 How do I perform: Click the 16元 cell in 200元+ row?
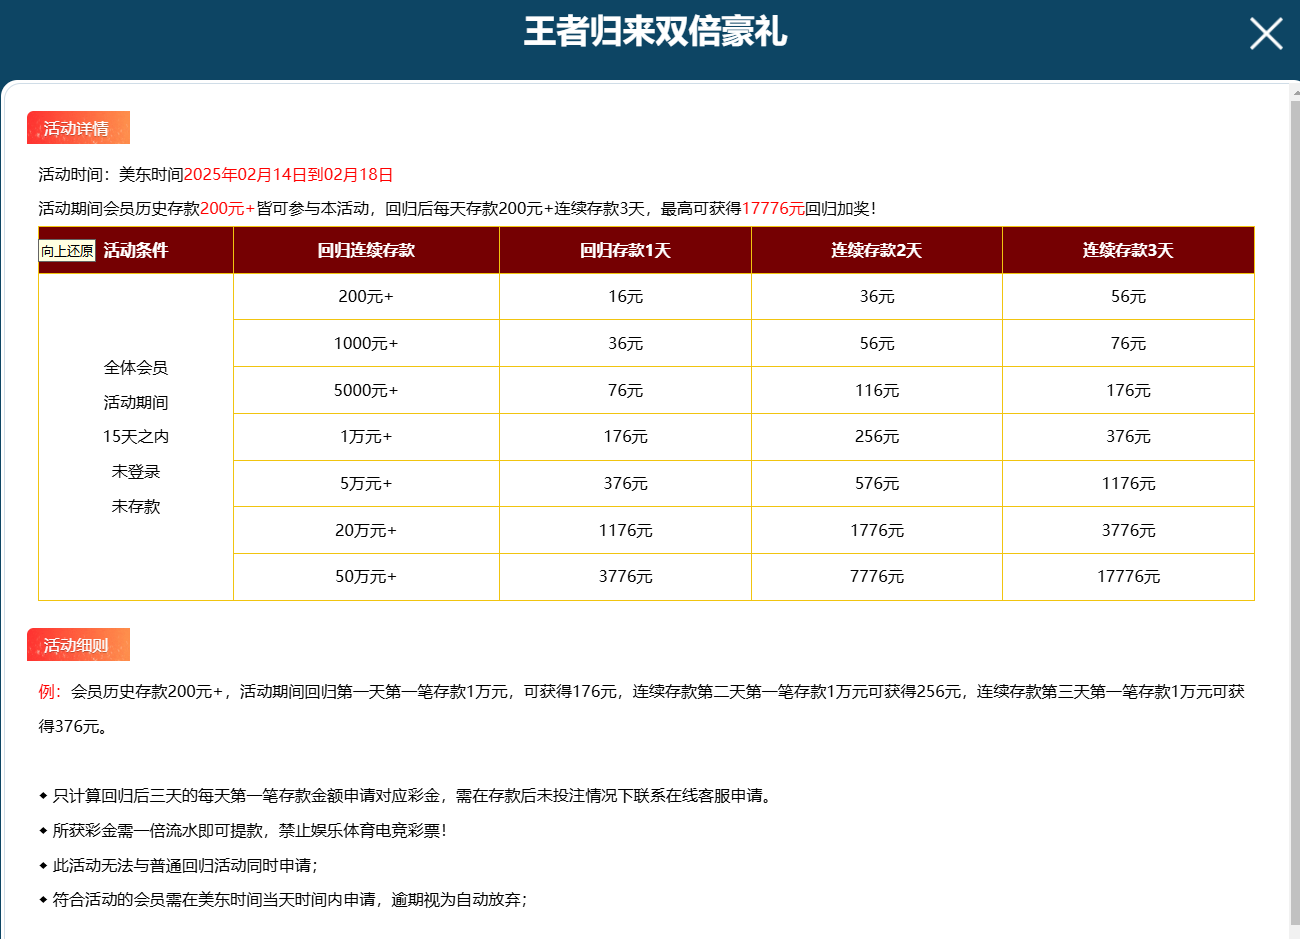click(625, 297)
